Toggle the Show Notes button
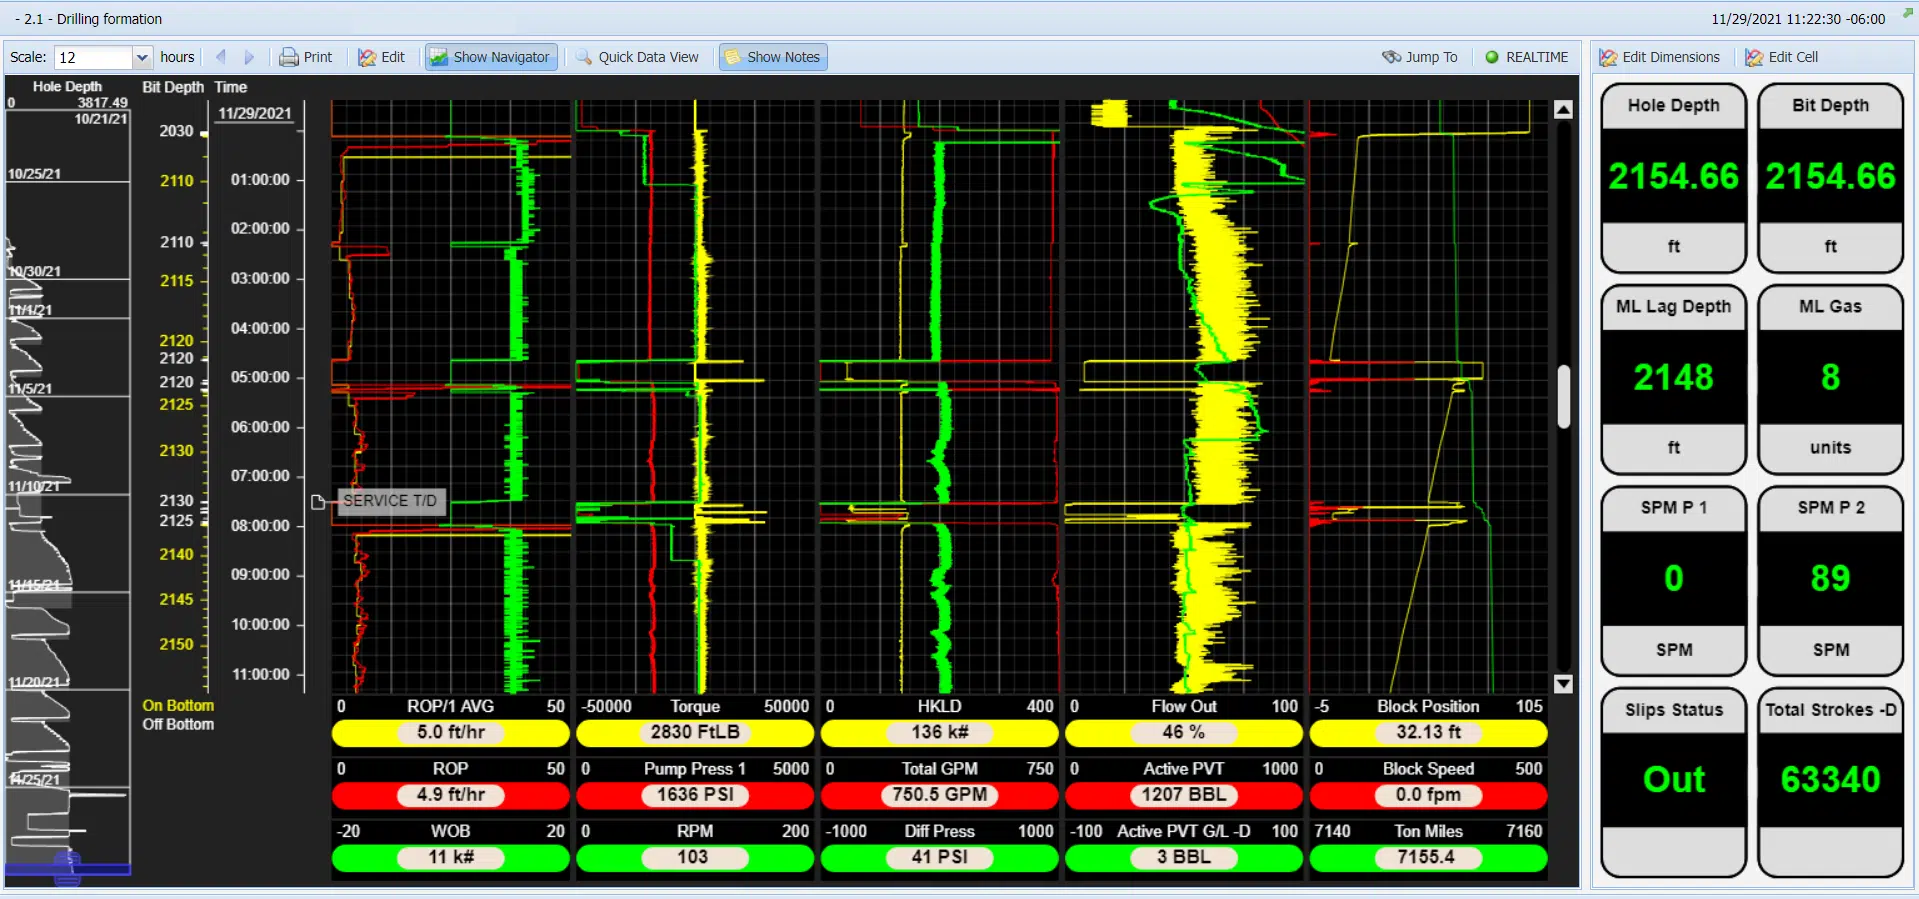This screenshot has height=899, width=1919. pos(773,57)
